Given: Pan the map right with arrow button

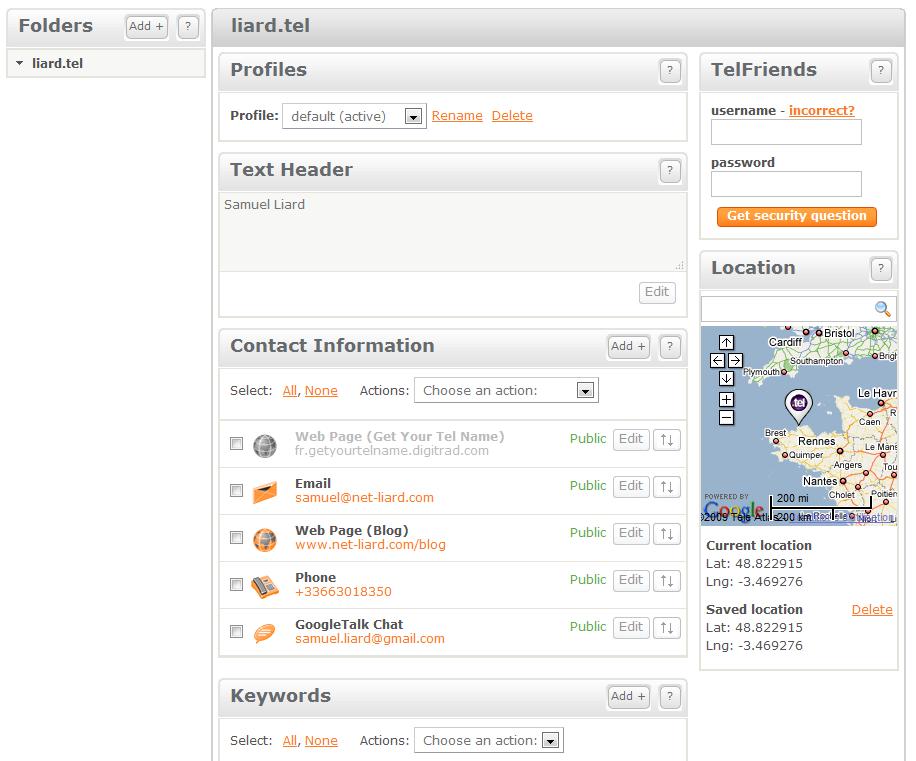Looking at the screenshot, I should [x=735, y=360].
